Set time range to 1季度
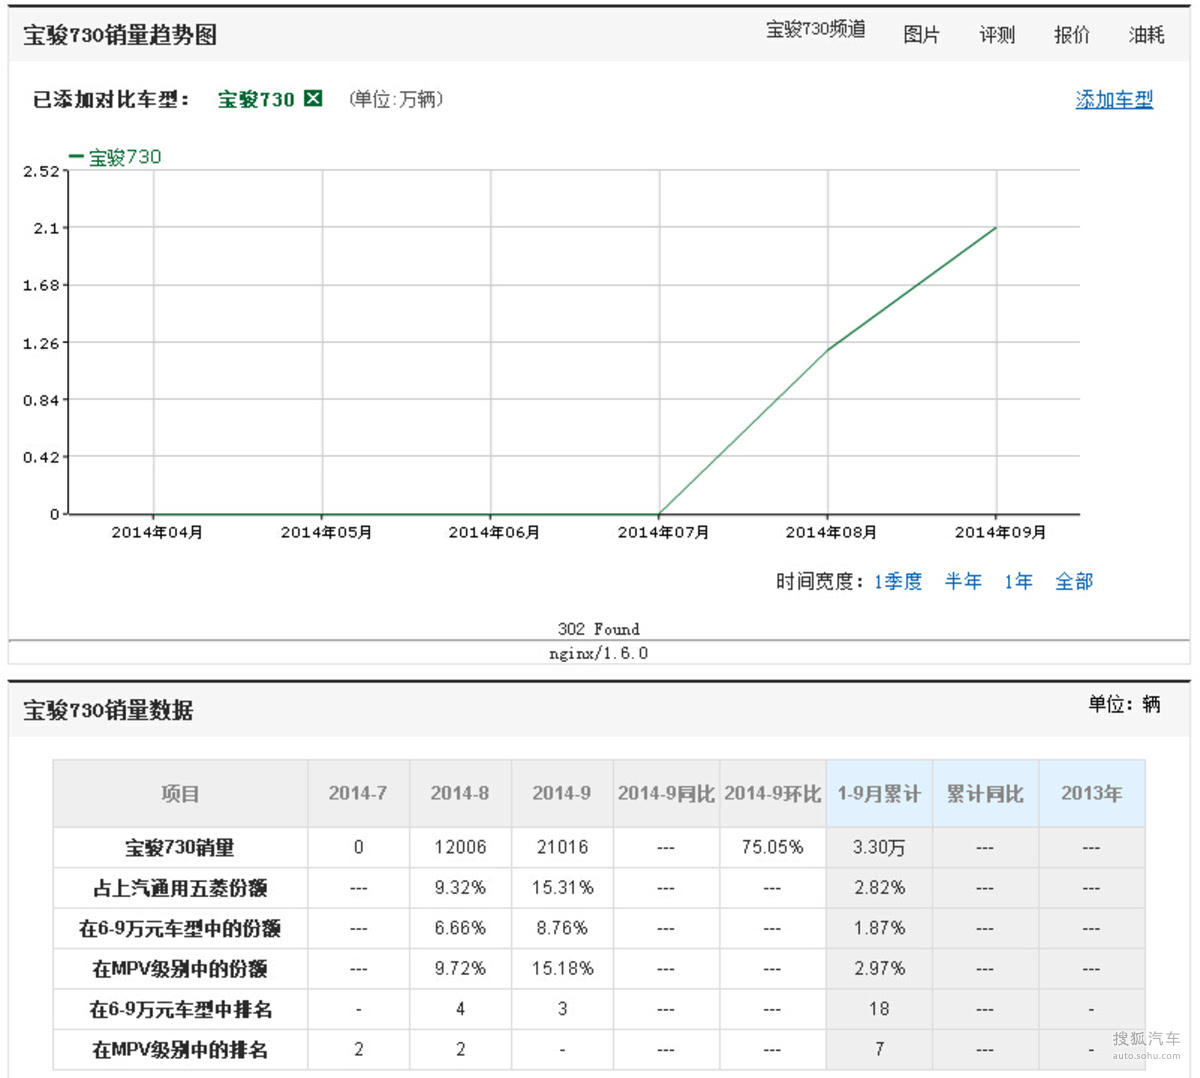 pos(897,581)
